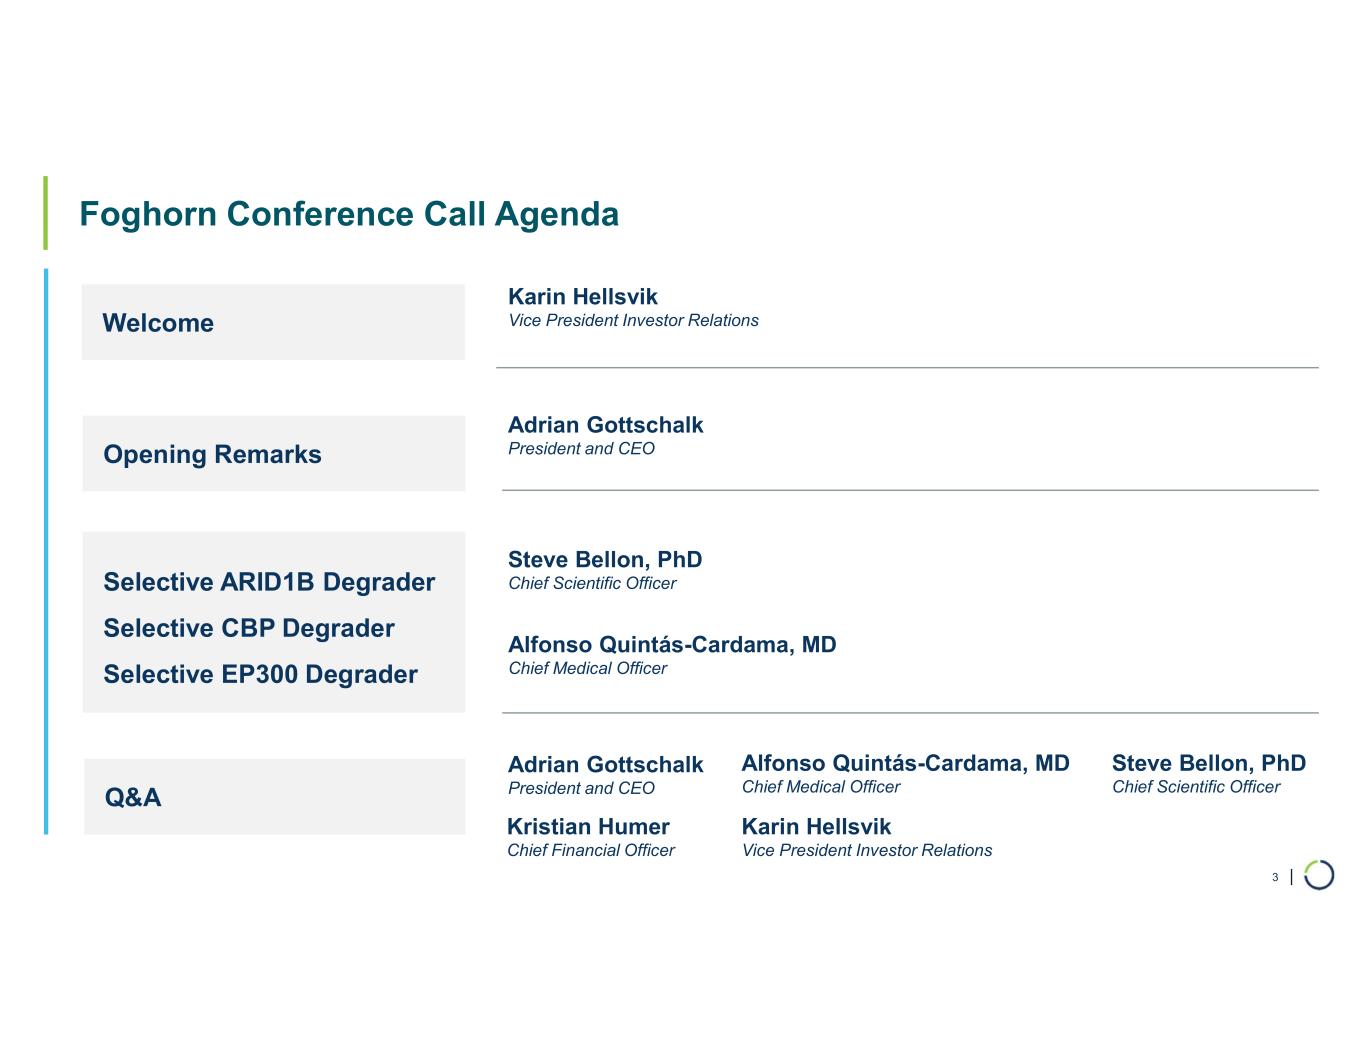Click the slide page number 3
This screenshot has width=1365, height=1055.
(1275, 877)
